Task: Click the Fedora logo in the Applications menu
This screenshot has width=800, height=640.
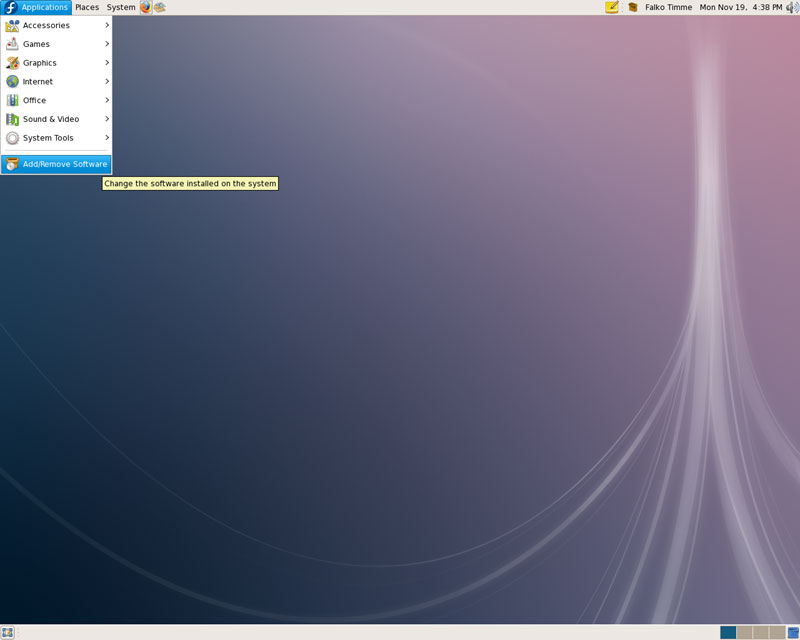Action: point(11,7)
